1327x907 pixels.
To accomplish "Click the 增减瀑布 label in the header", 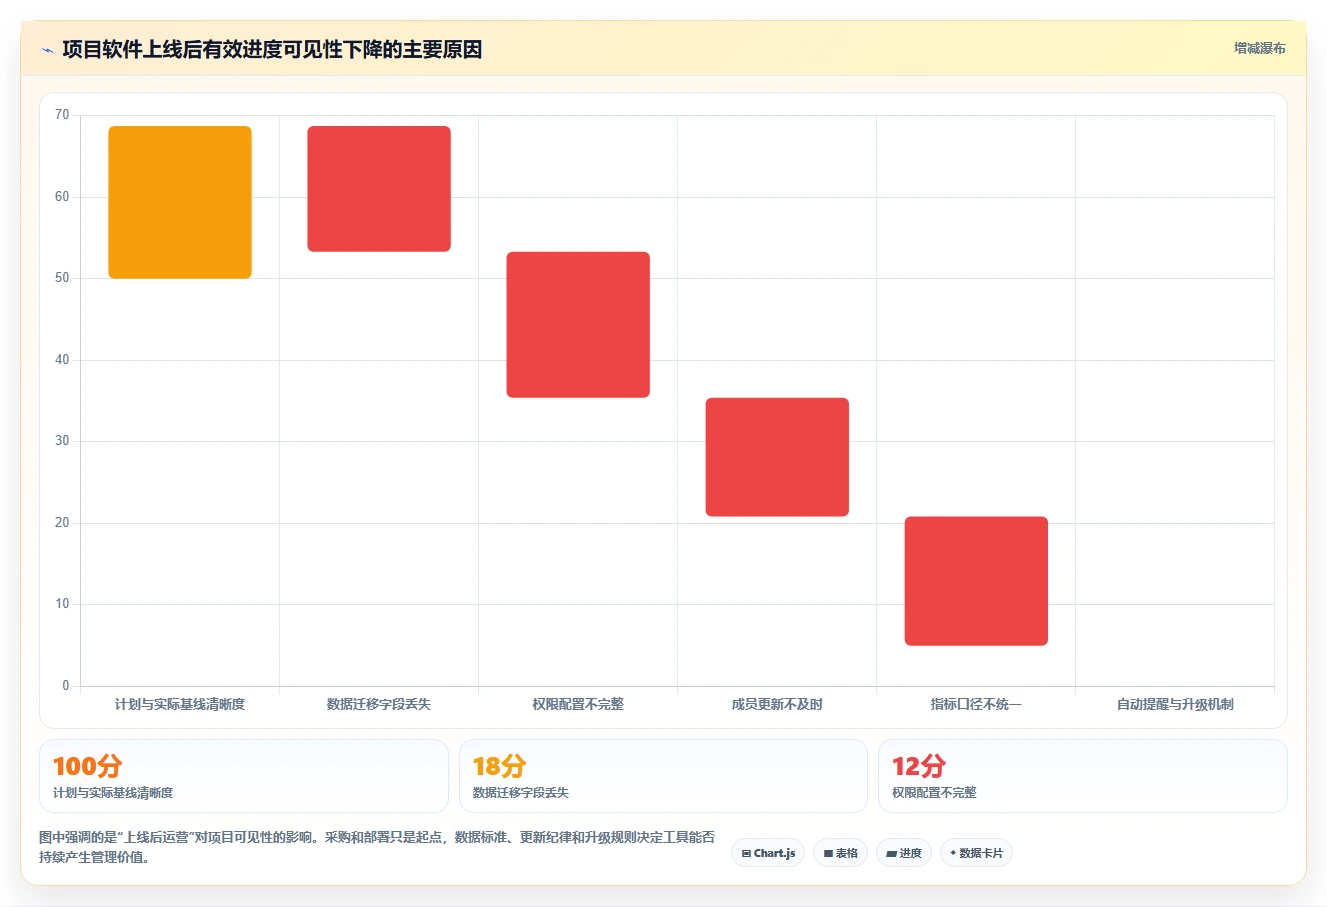I will 1259,48.
